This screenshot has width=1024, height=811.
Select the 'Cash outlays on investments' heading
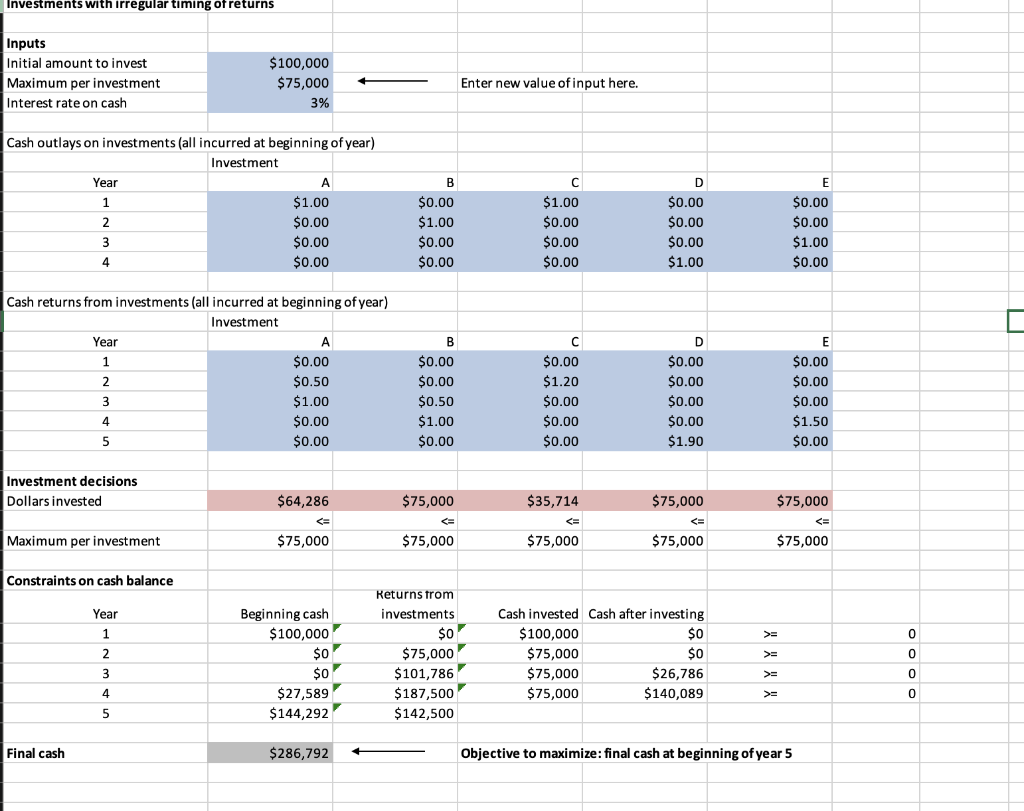click(x=191, y=142)
